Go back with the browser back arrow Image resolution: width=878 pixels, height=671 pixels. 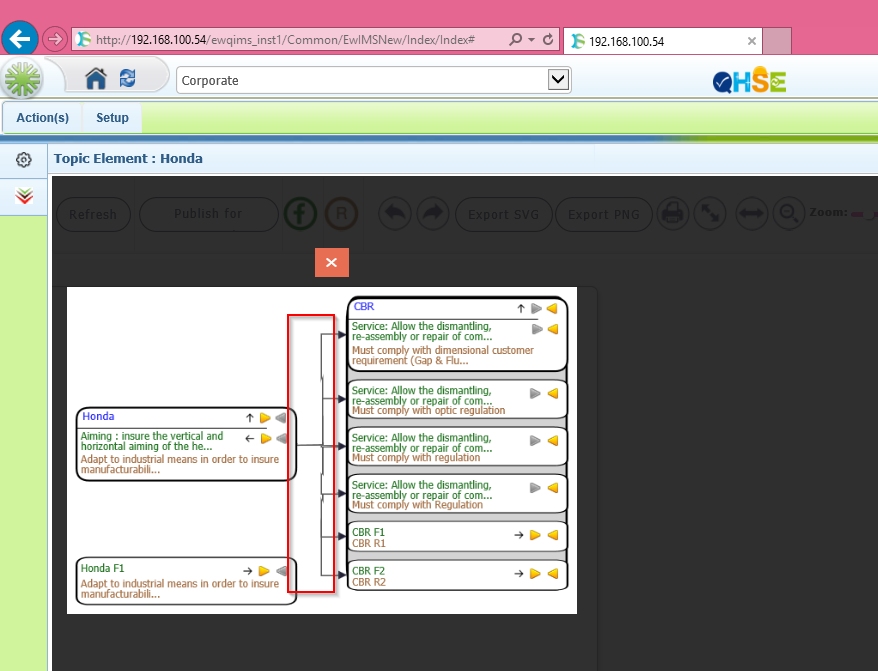pos(20,39)
